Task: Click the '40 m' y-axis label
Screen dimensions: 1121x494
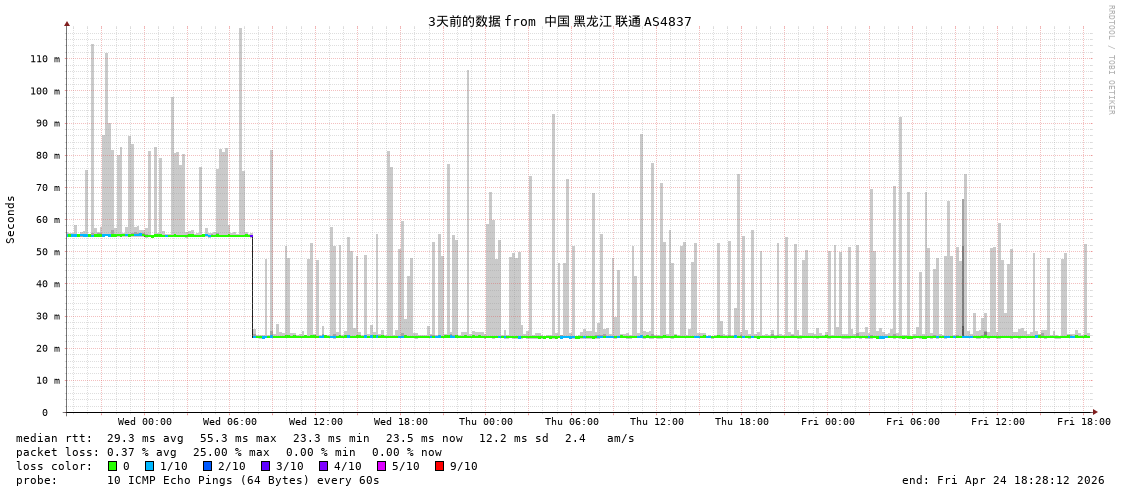Action: click(x=49, y=284)
